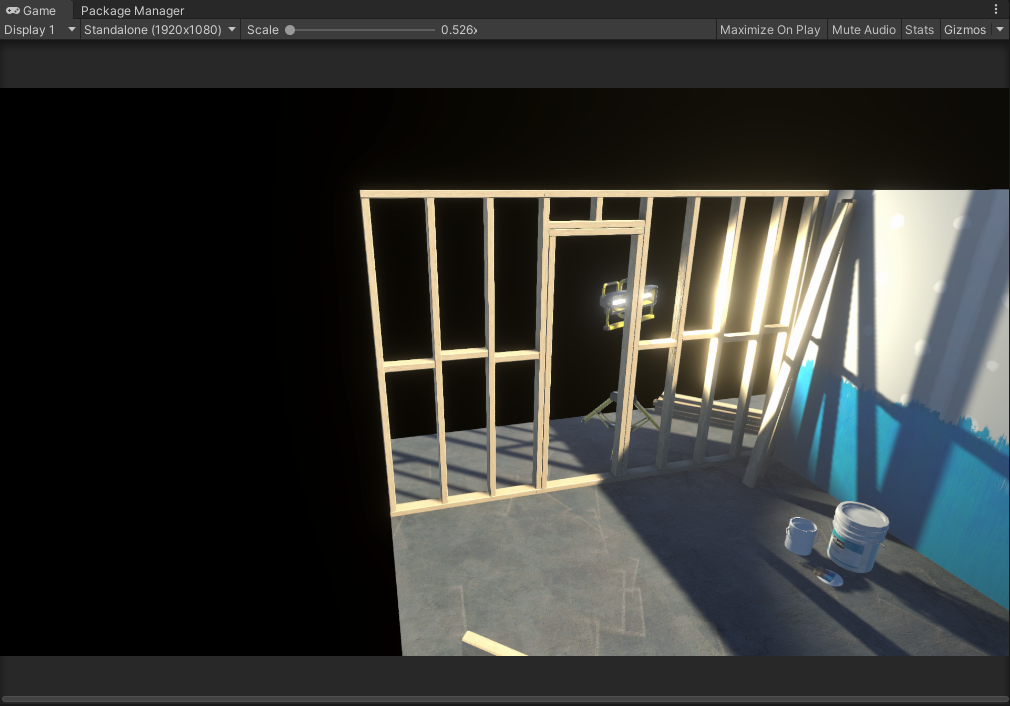Click the large paint bucket in the viewport
The width and height of the screenshot is (1010, 706).
(858, 537)
